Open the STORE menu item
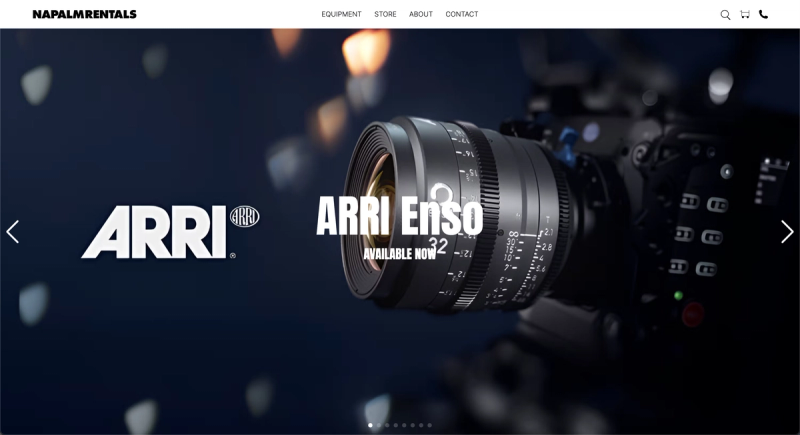Image resolution: width=800 pixels, height=435 pixels. click(x=385, y=14)
